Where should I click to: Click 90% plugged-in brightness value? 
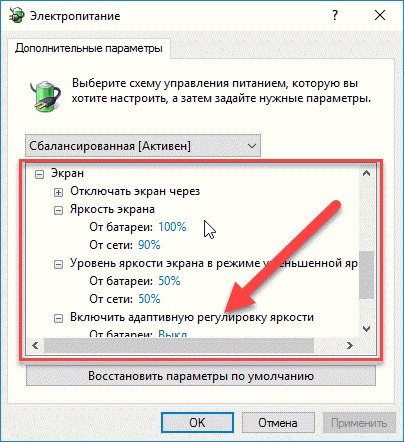149,245
